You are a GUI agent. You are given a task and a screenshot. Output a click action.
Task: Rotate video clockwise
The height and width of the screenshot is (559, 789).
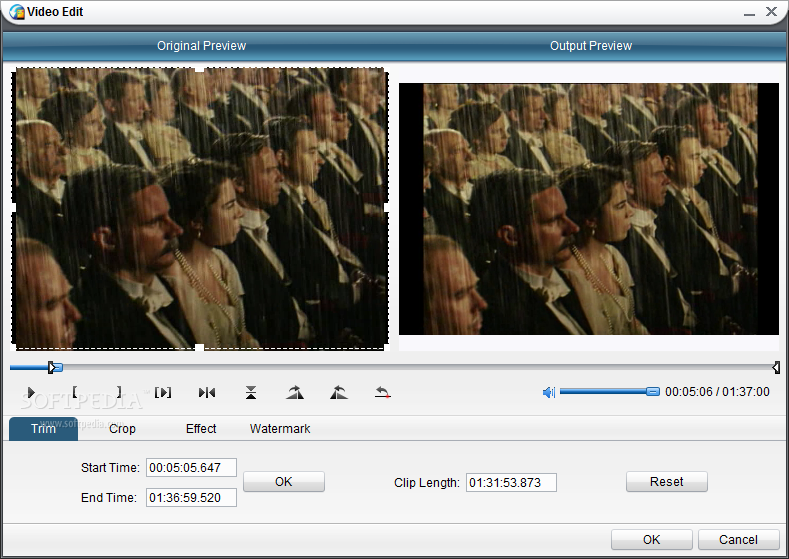point(295,392)
